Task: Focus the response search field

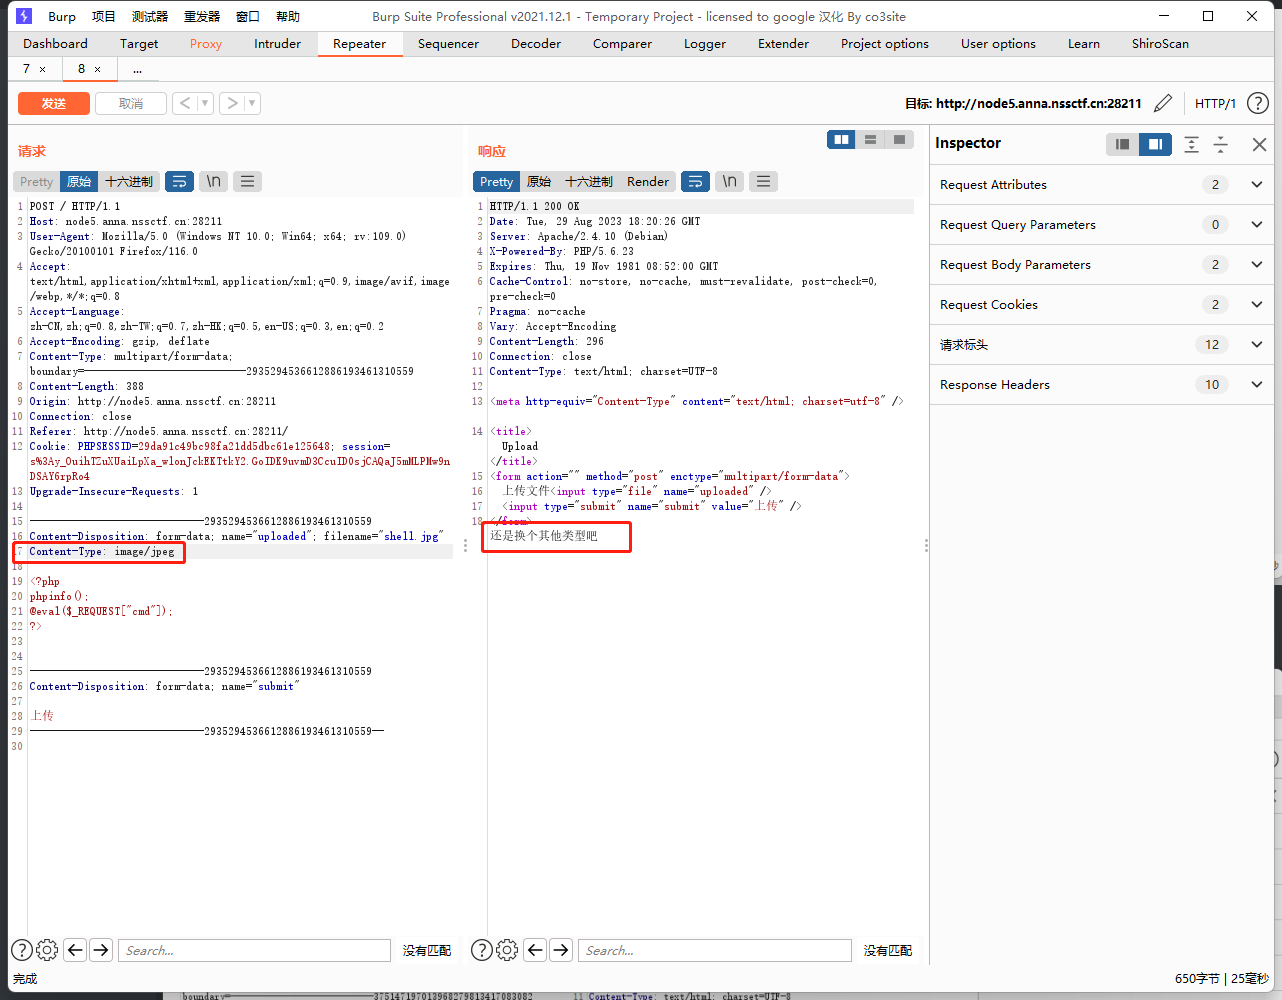Action: pyautogui.click(x=714, y=950)
